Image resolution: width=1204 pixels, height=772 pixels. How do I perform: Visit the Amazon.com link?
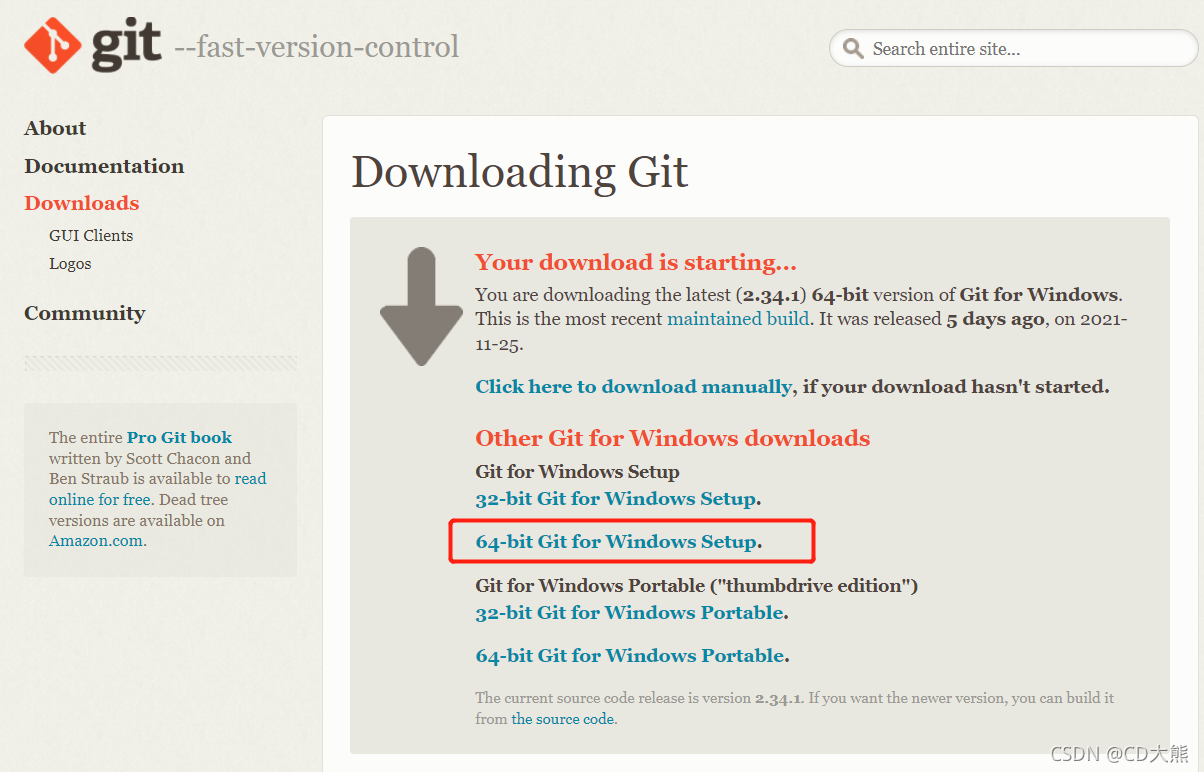point(97,541)
